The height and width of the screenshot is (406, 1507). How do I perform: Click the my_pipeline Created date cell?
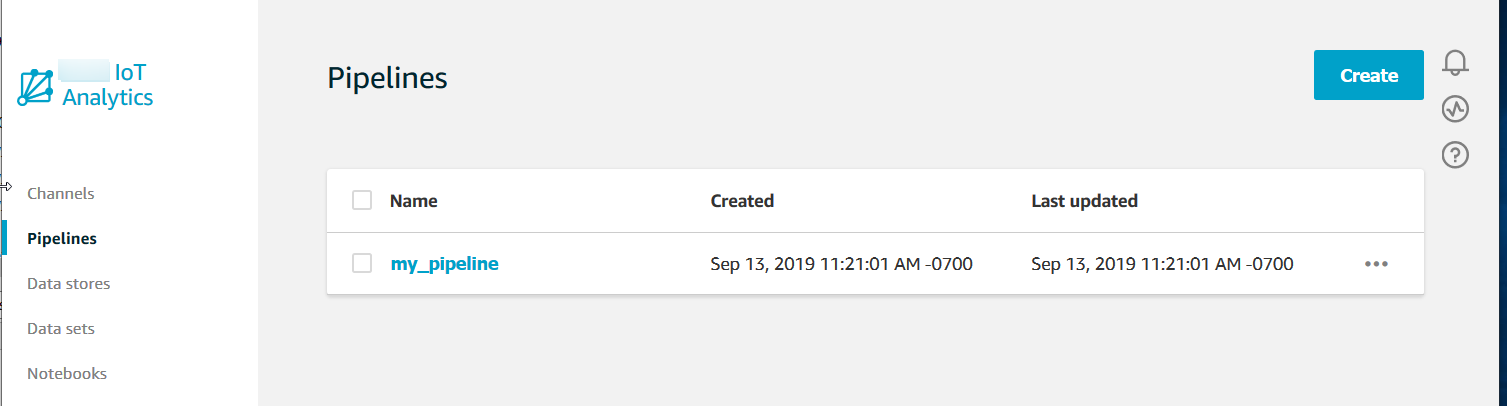(841, 264)
